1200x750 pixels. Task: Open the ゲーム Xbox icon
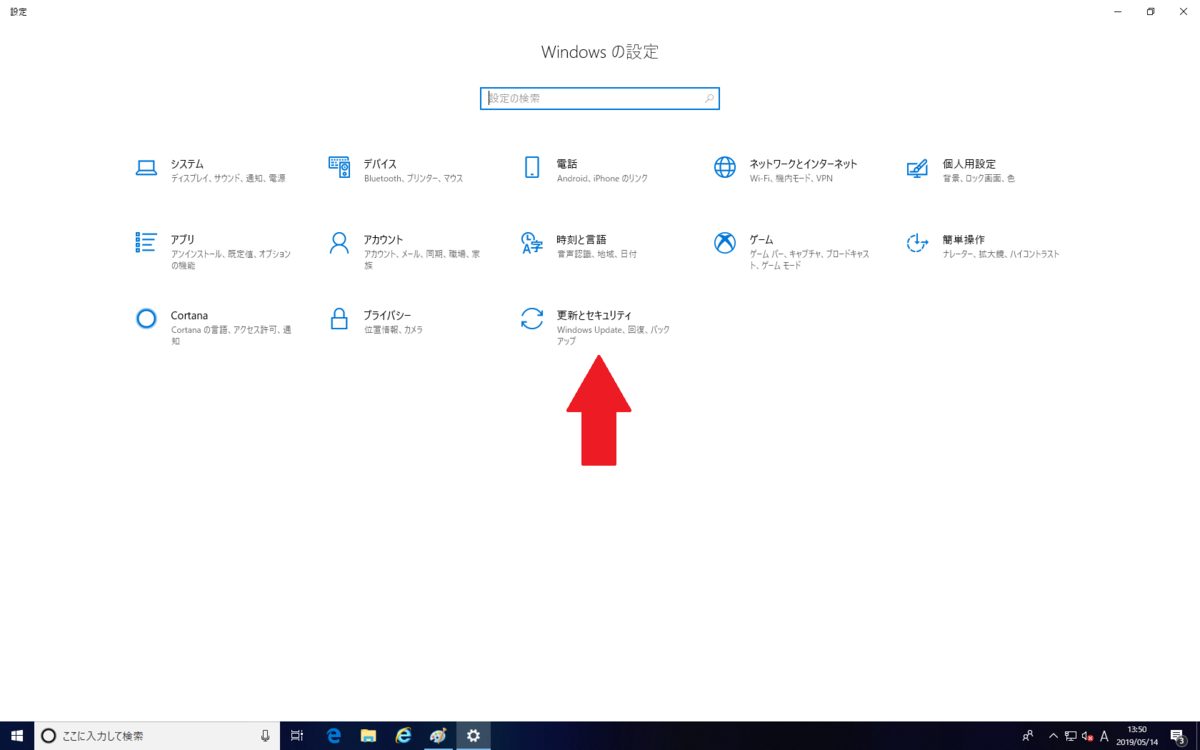coord(725,243)
